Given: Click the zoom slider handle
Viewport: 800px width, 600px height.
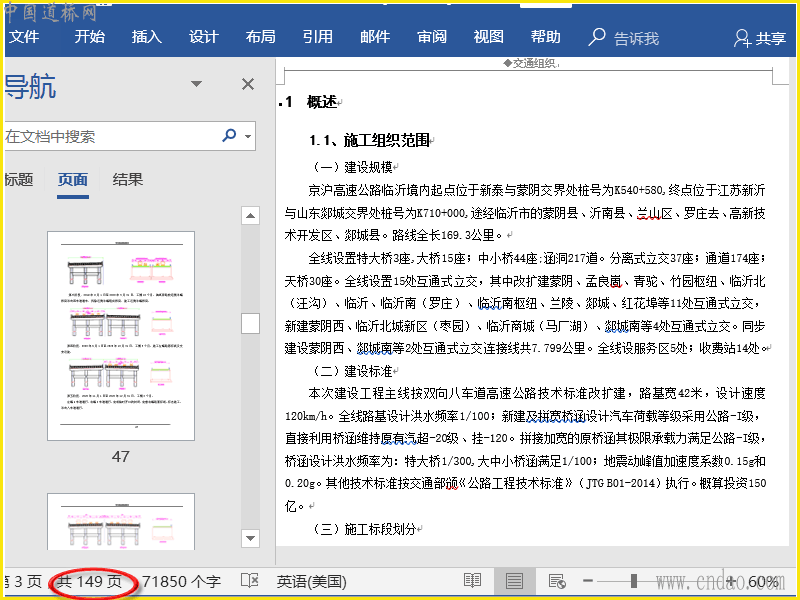Looking at the screenshot, I should [634, 581].
